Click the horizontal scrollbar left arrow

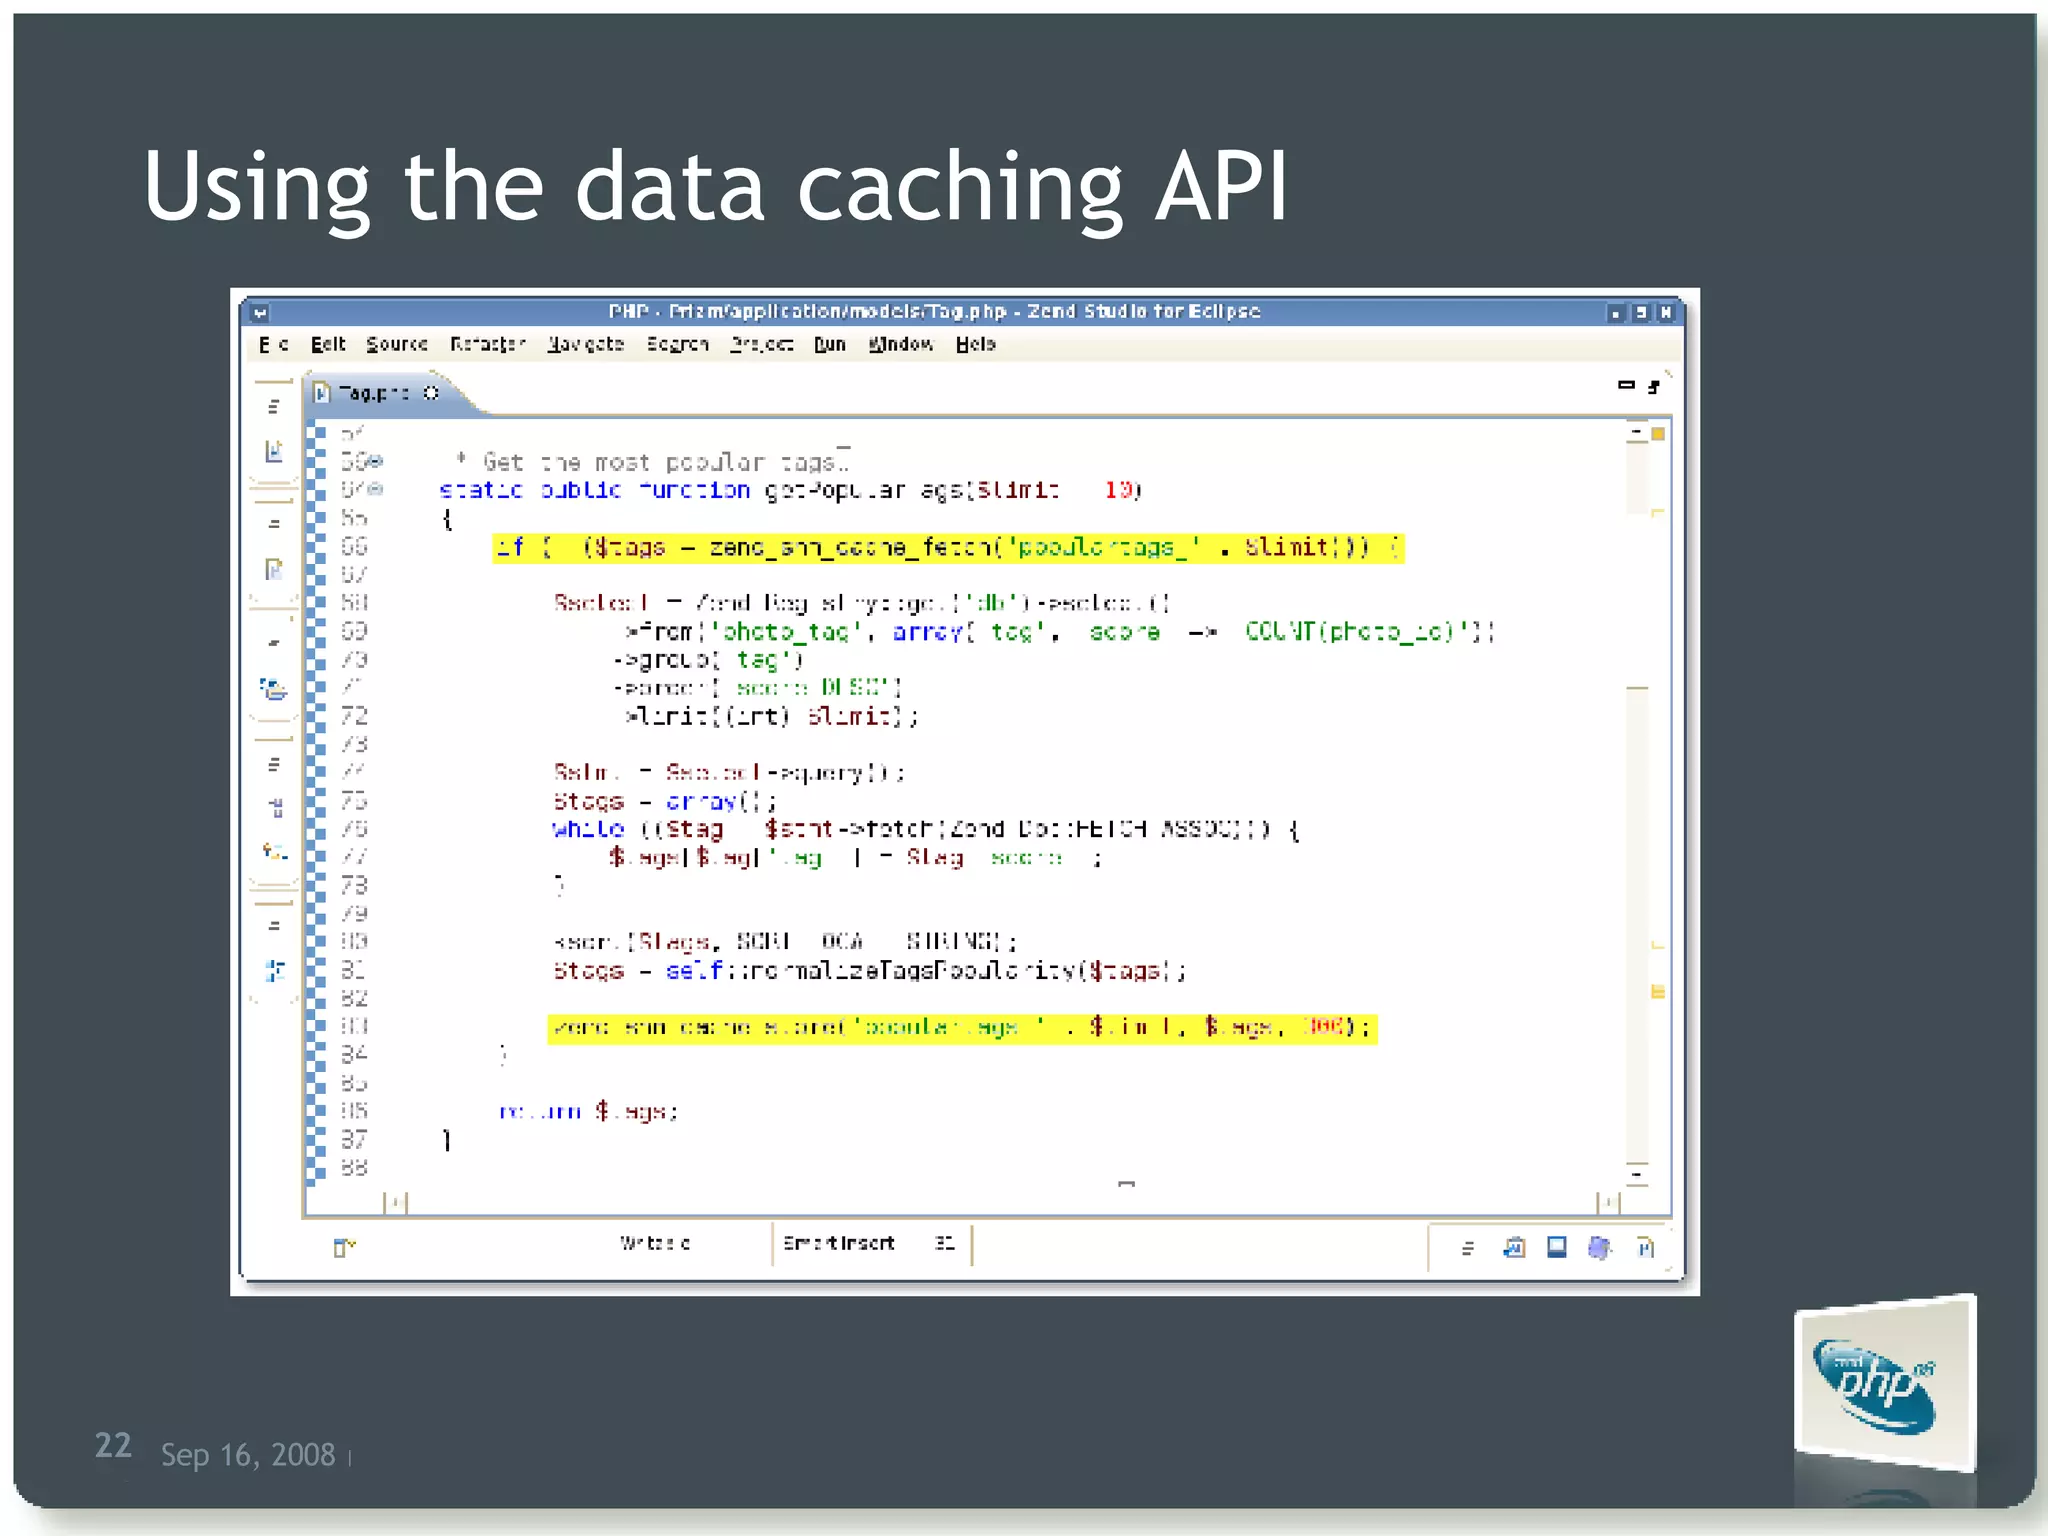pos(397,1202)
